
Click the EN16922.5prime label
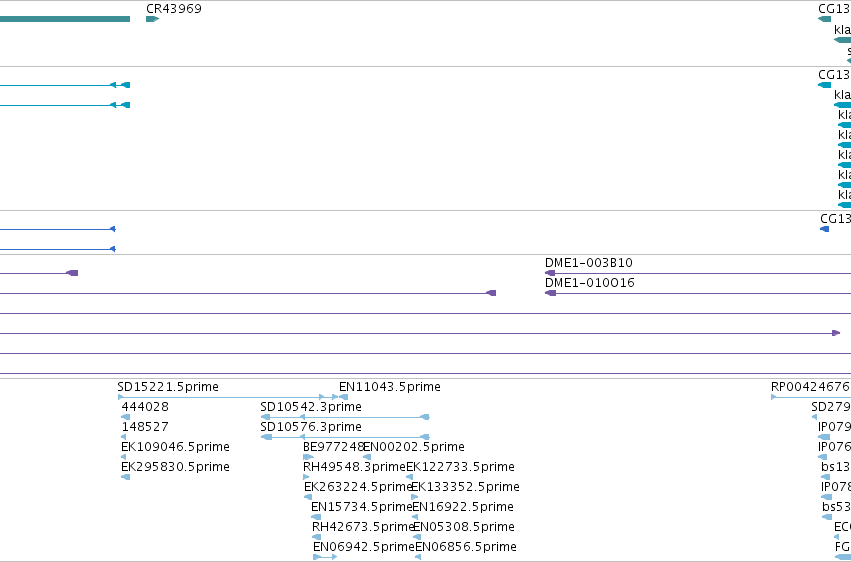(x=463, y=507)
